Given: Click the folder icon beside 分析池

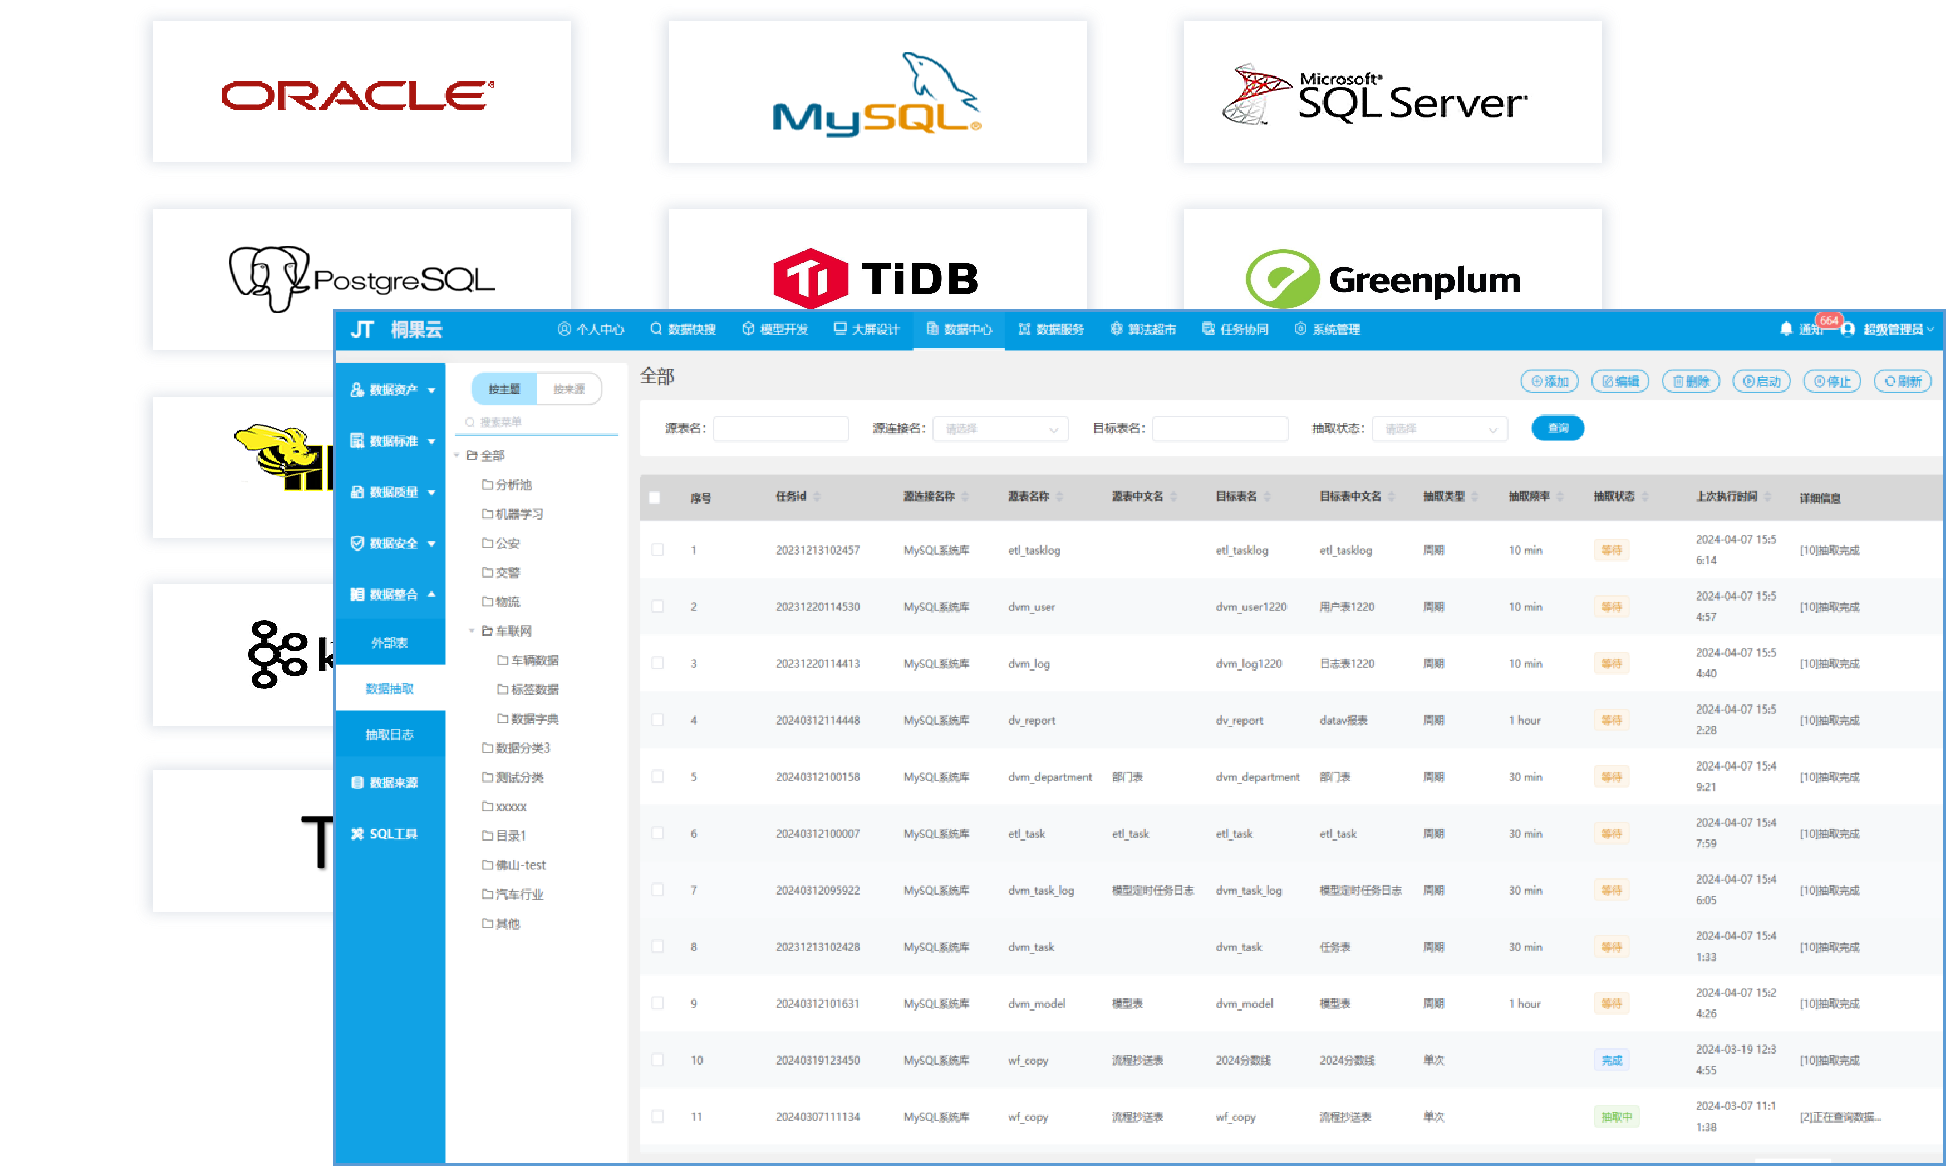Looking at the screenshot, I should click(x=487, y=484).
